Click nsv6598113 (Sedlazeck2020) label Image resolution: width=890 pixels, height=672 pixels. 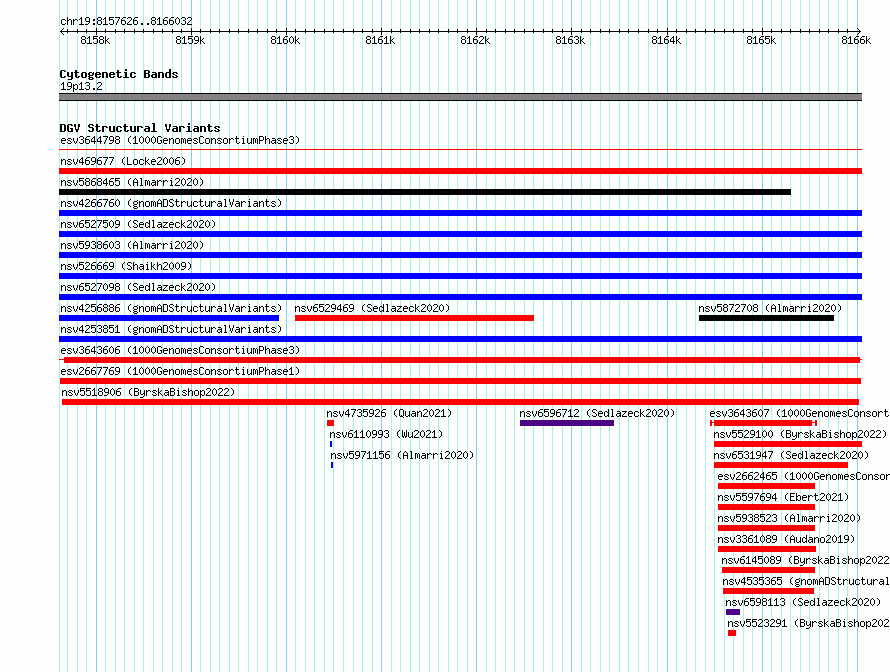[x=803, y=602]
